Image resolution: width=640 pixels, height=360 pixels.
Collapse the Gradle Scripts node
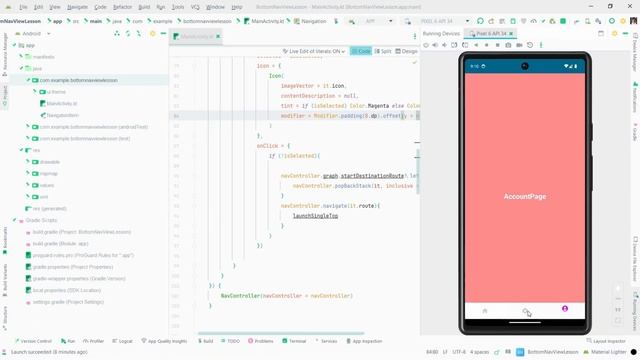(x=15, y=220)
